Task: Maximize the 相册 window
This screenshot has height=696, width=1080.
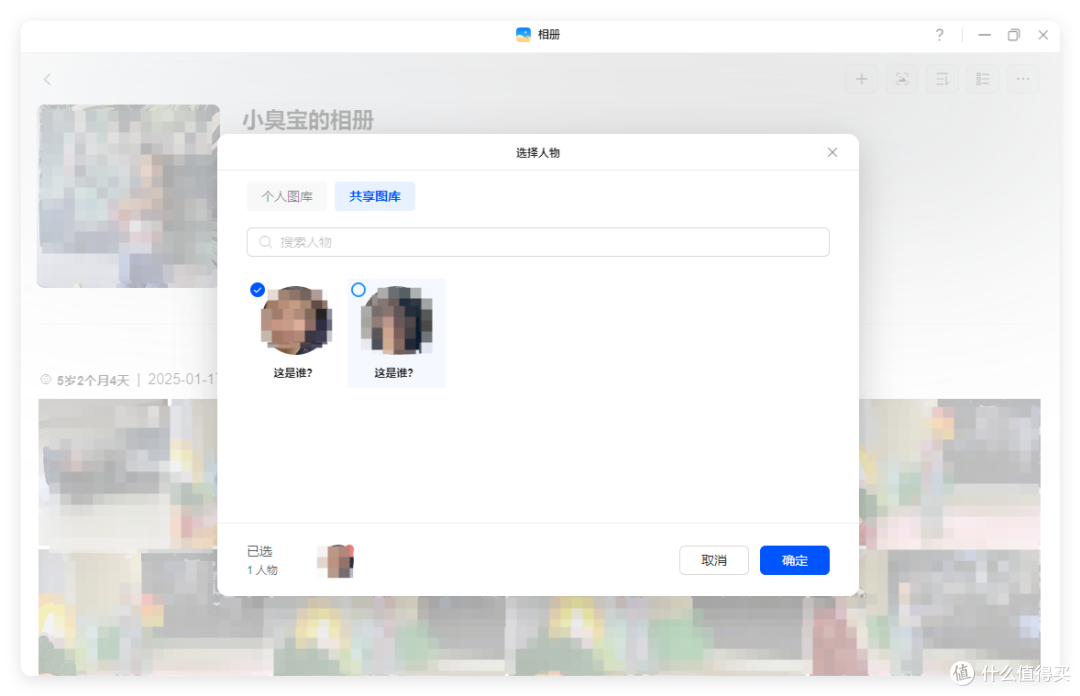Action: tap(1014, 34)
